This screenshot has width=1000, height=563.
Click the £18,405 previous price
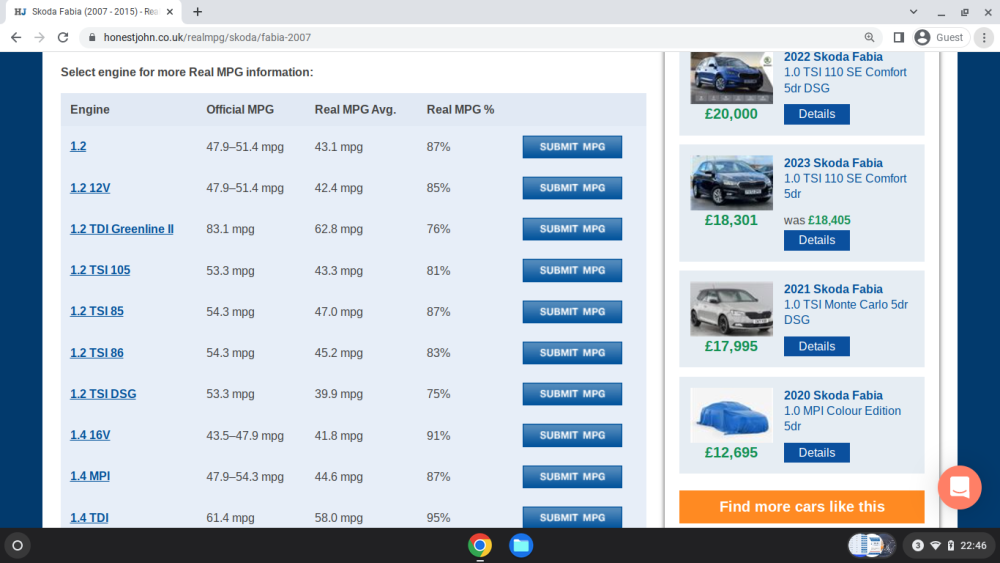pos(829,220)
